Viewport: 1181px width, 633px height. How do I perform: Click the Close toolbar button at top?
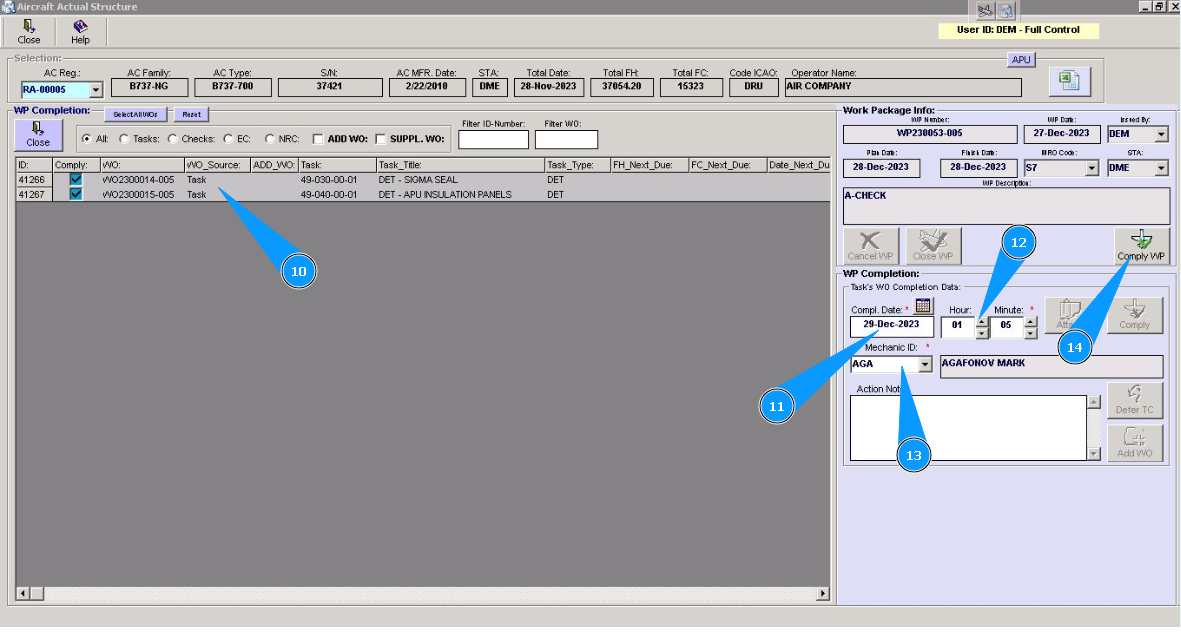coord(29,32)
